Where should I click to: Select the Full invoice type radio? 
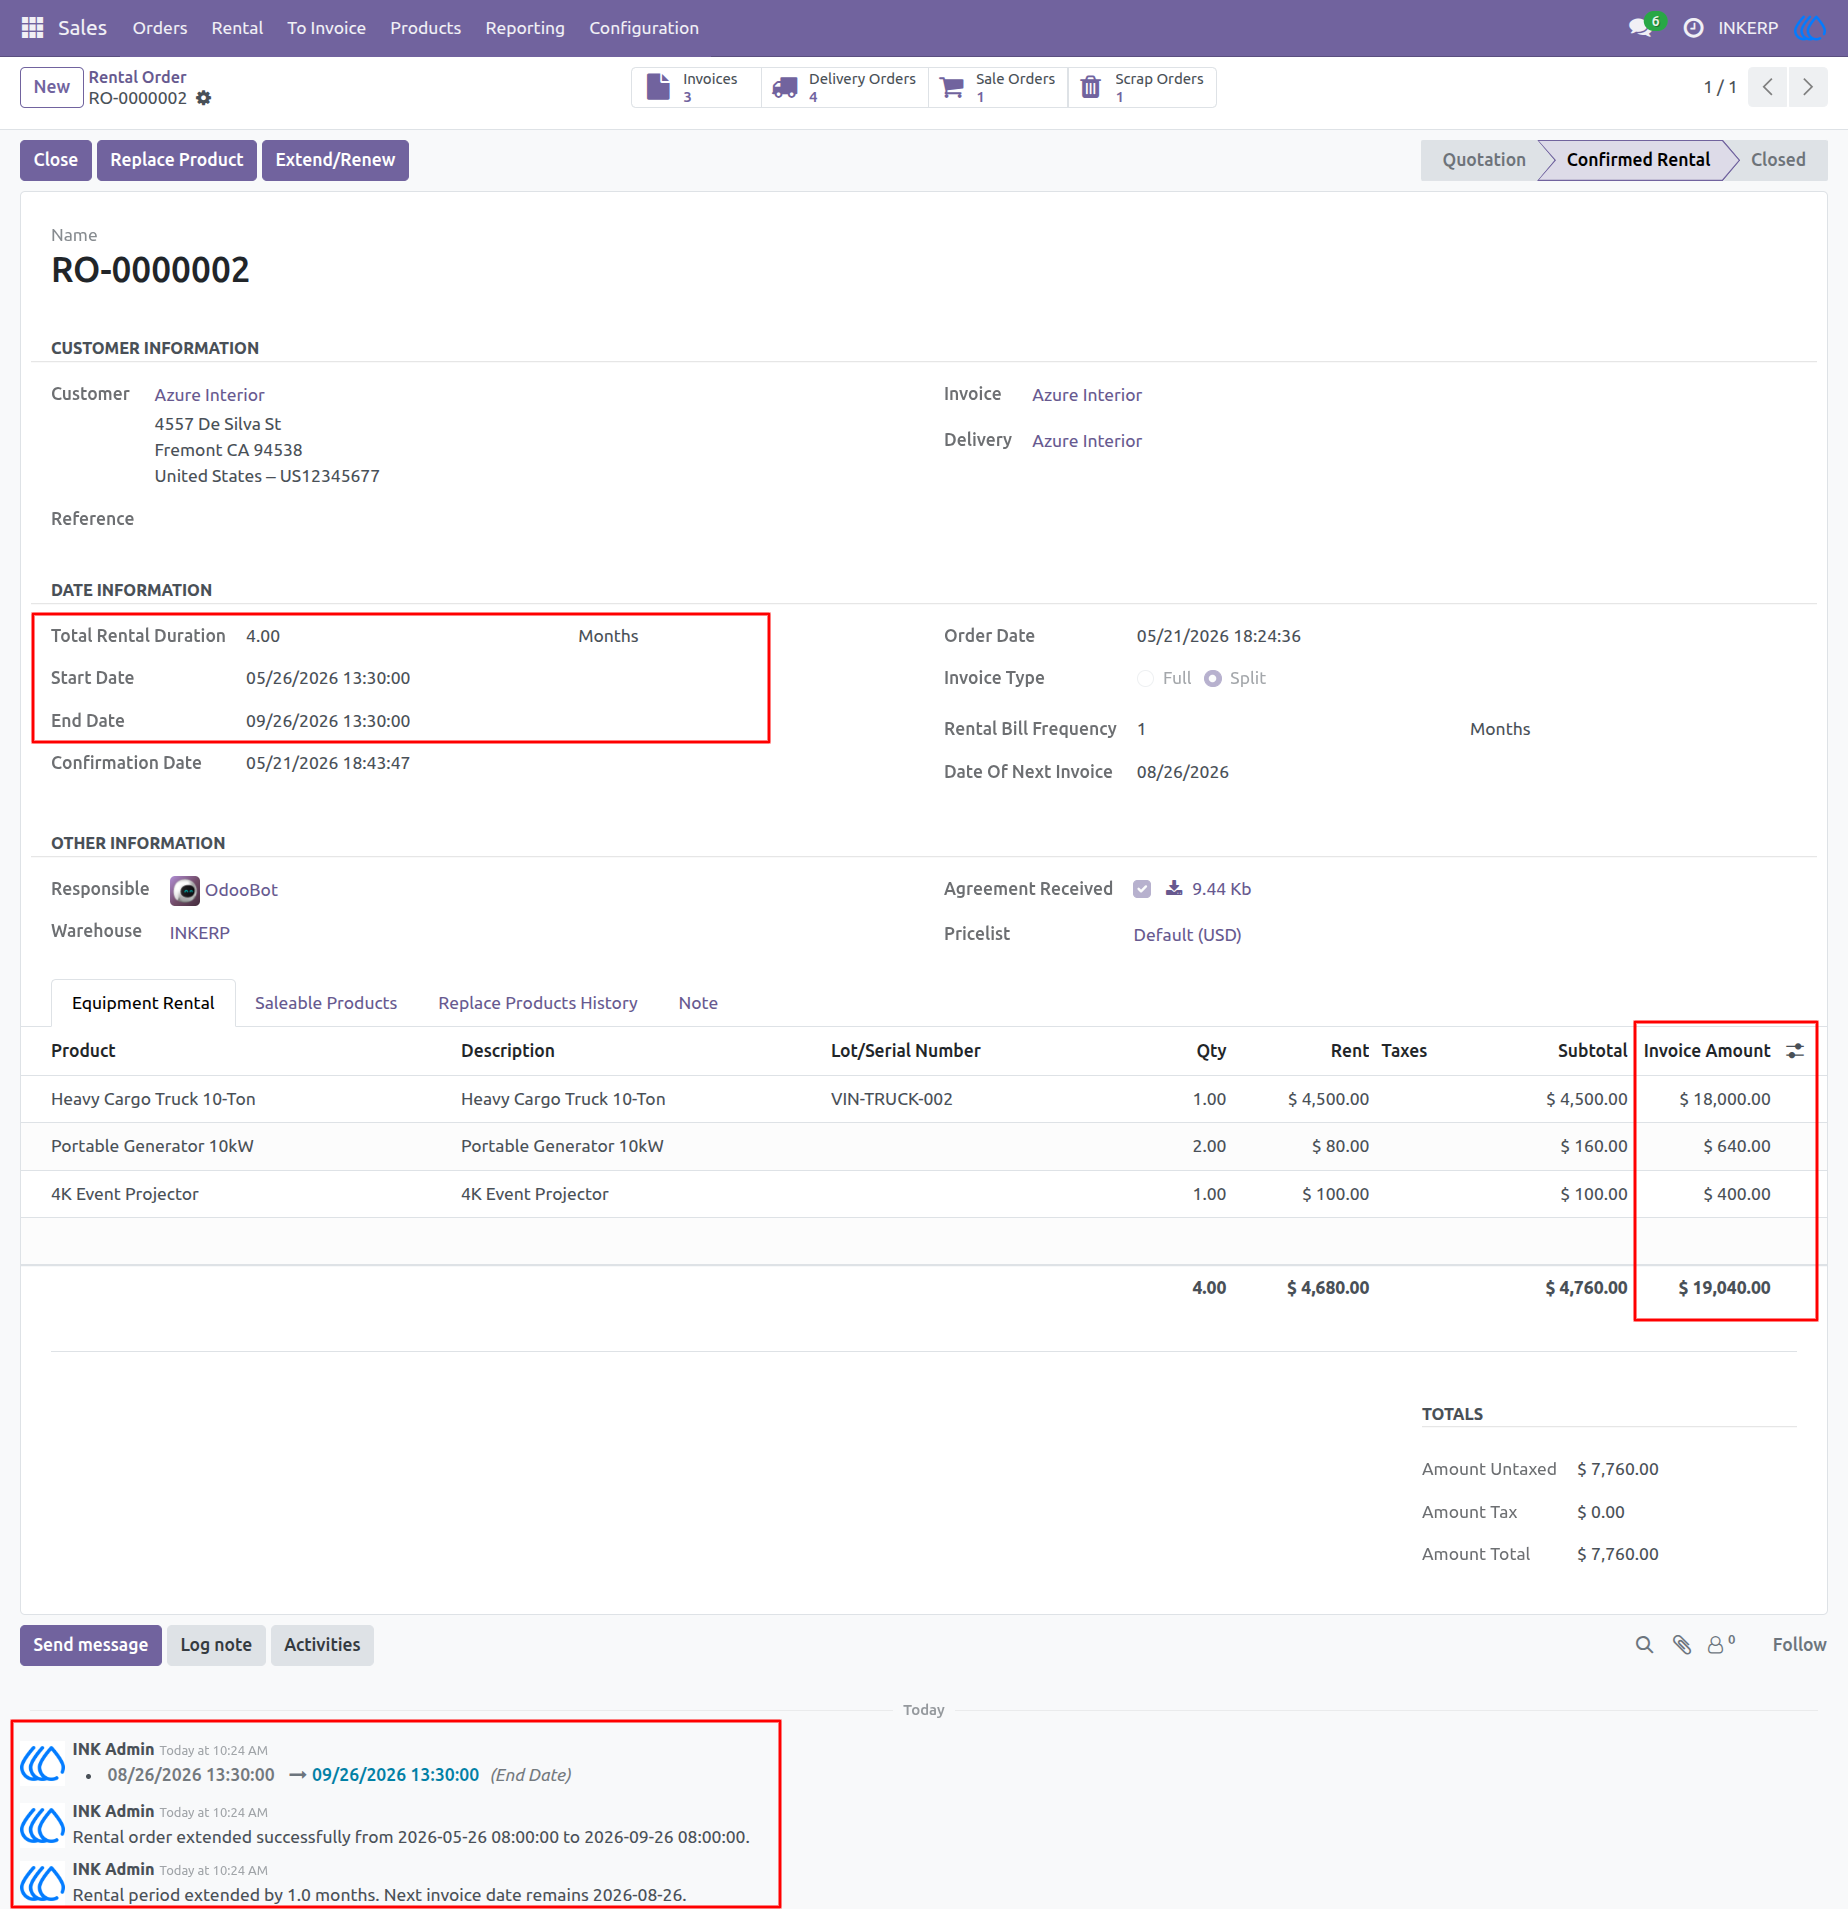click(x=1145, y=678)
